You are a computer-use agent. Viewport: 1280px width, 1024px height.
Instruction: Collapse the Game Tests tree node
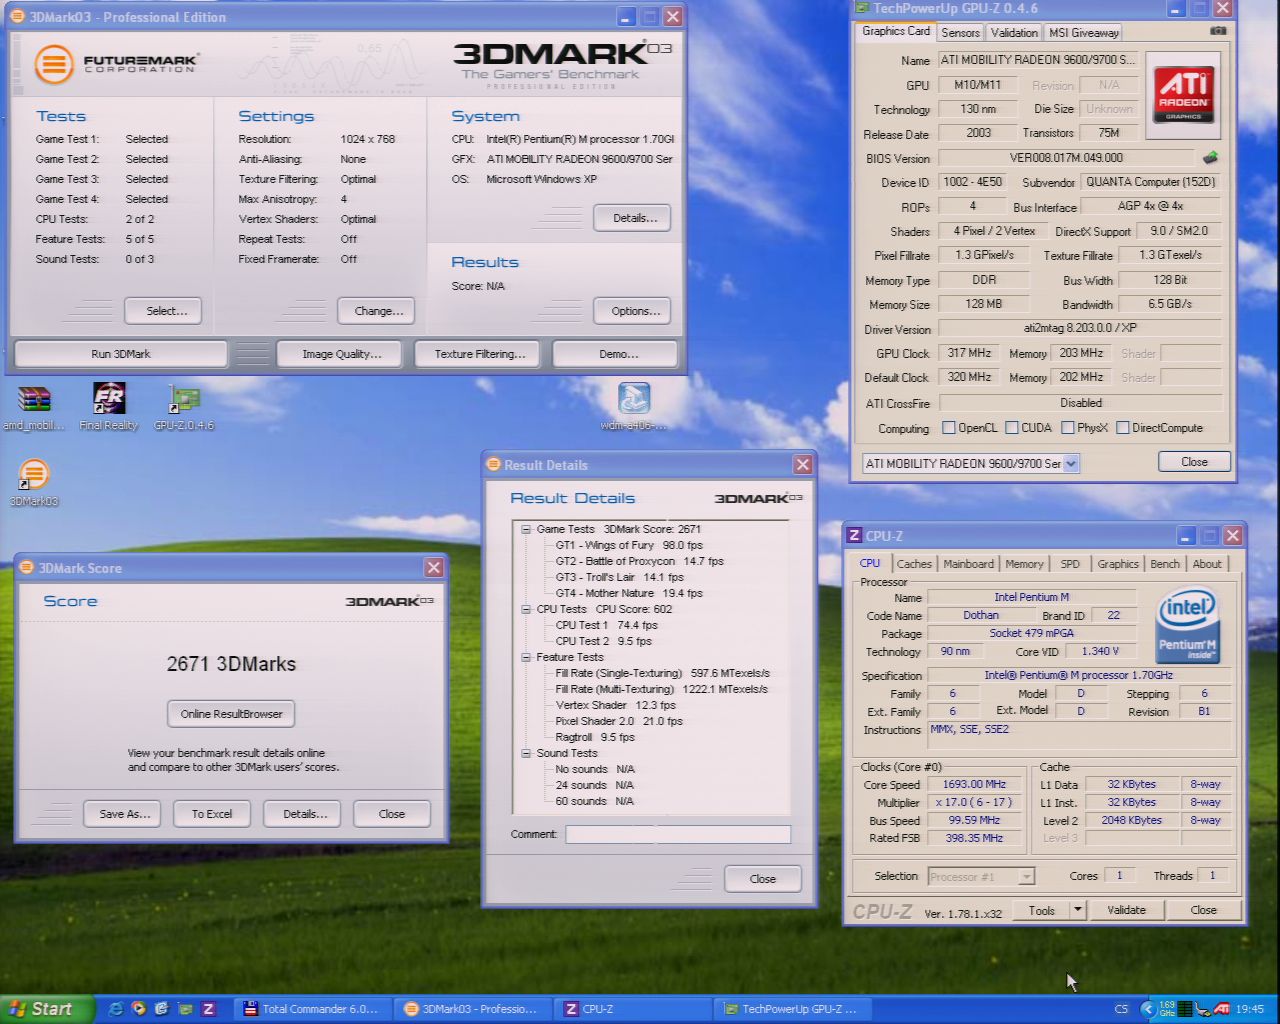(x=526, y=529)
